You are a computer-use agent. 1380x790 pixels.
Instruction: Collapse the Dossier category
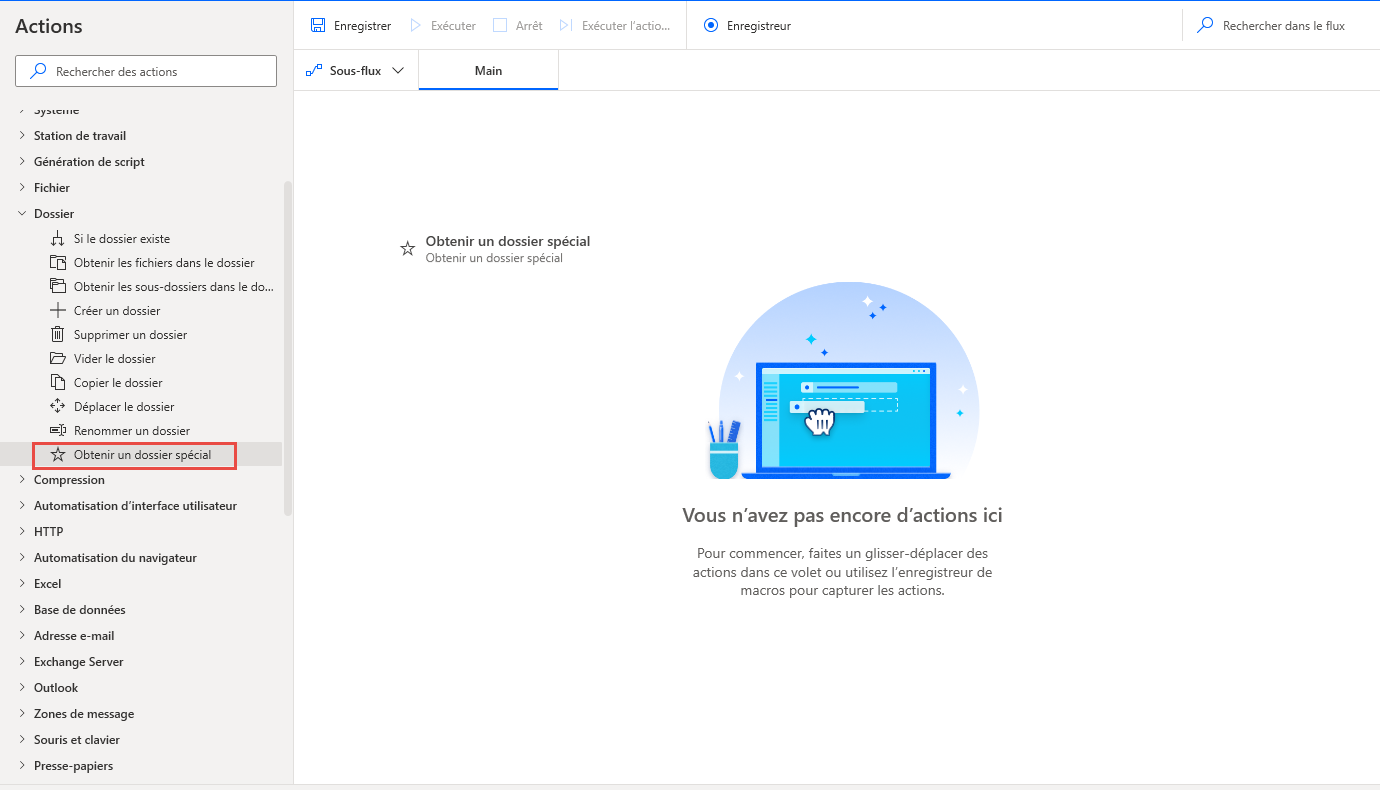[22, 214]
